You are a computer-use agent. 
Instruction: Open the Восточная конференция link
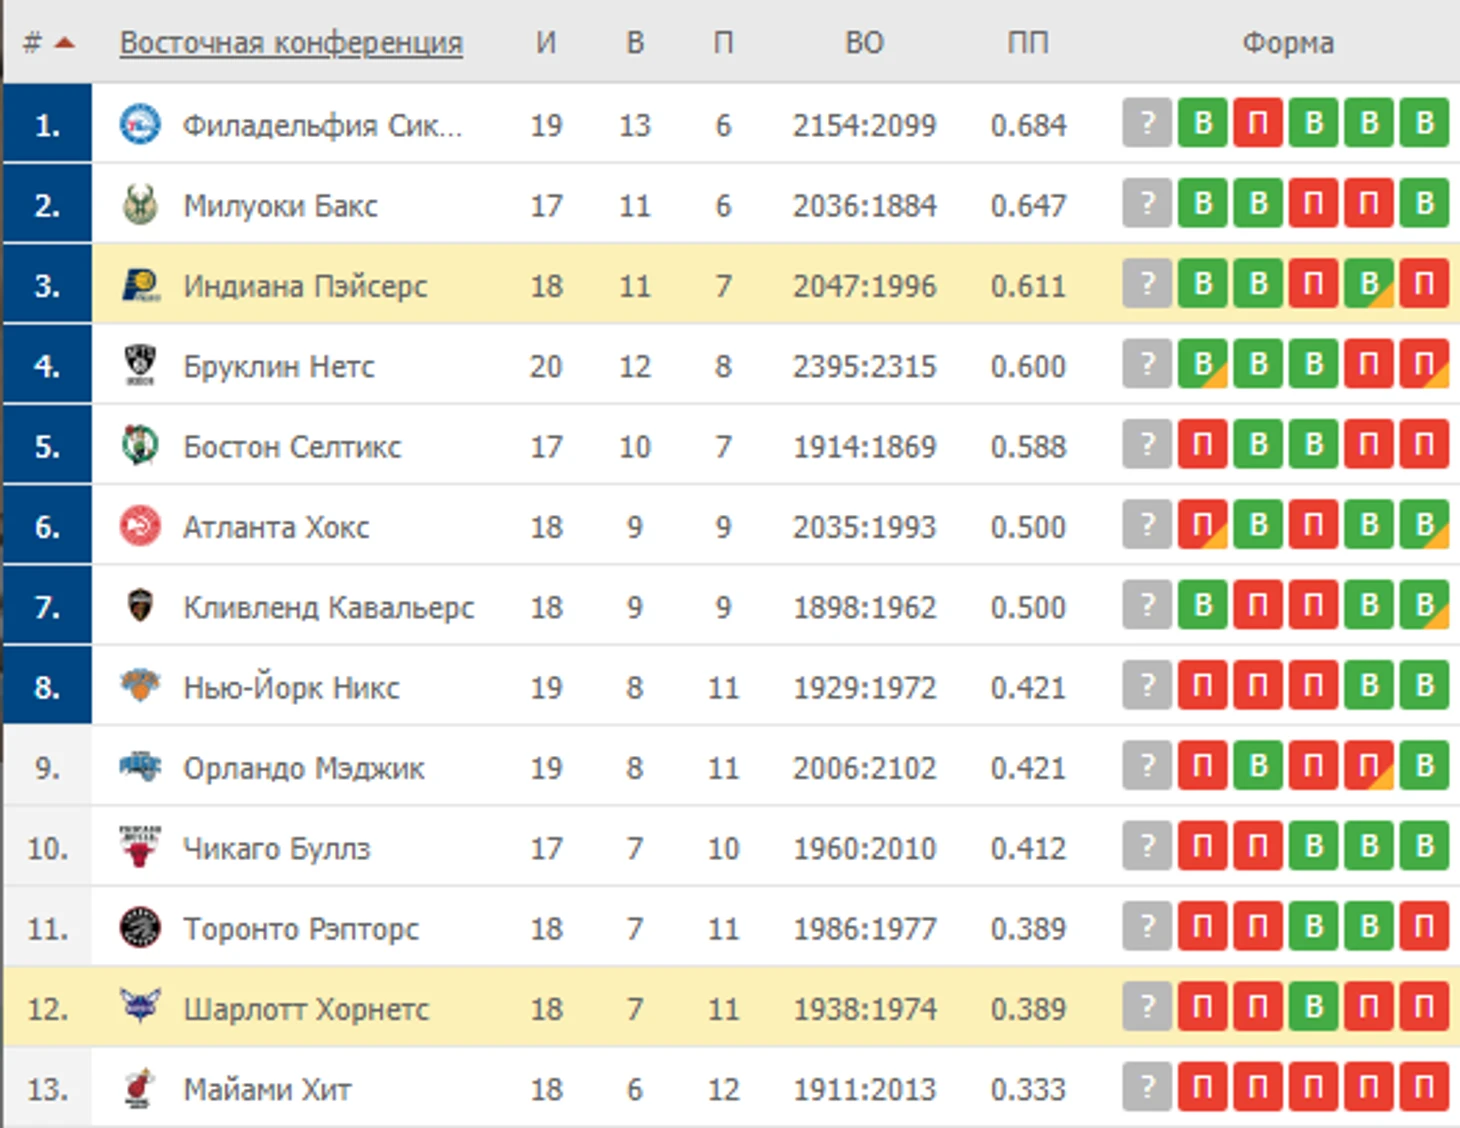pos(291,43)
